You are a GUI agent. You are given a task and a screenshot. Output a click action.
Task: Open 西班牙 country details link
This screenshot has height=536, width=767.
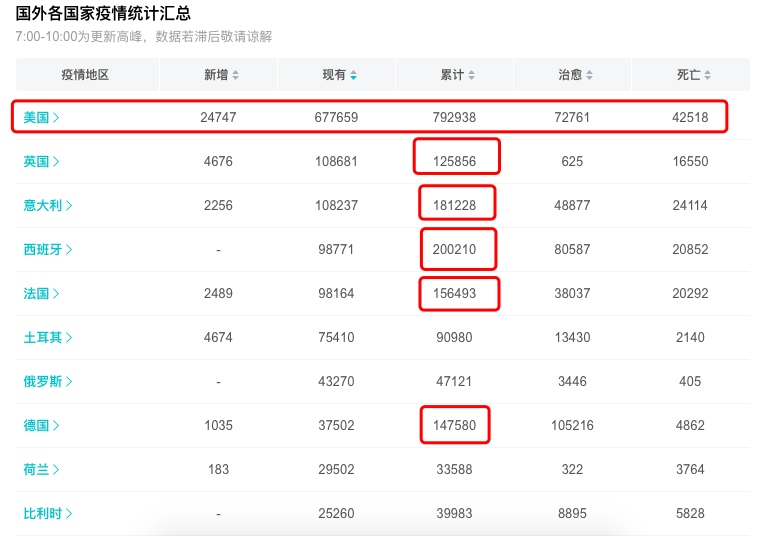click(48, 249)
